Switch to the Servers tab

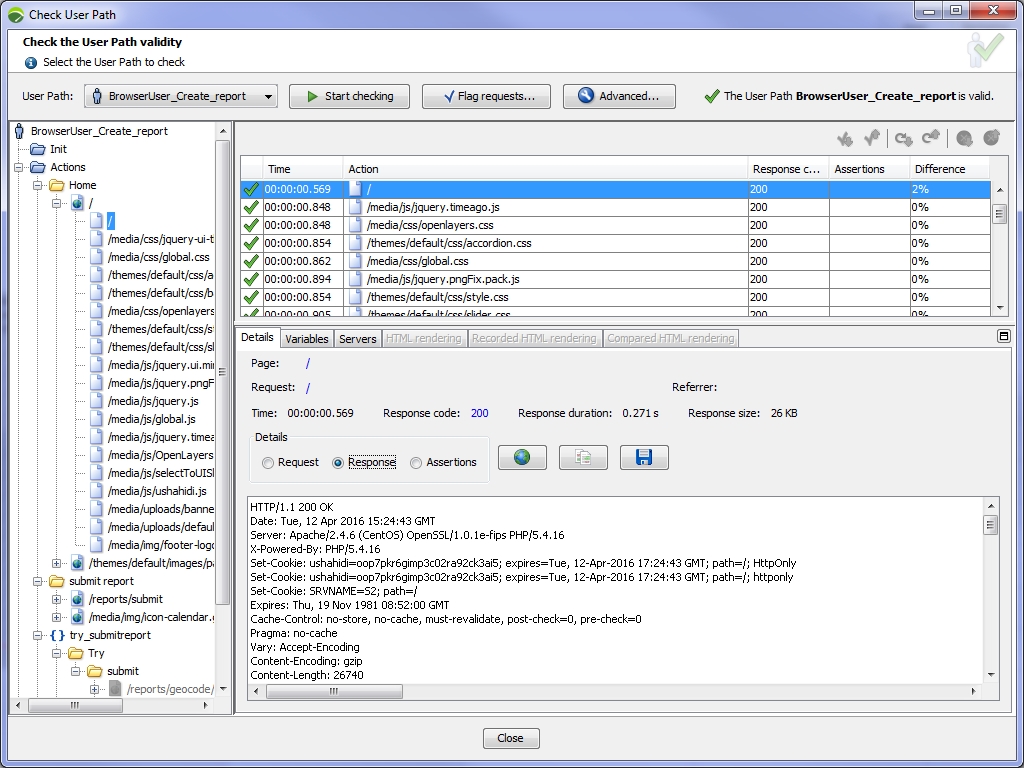click(357, 338)
